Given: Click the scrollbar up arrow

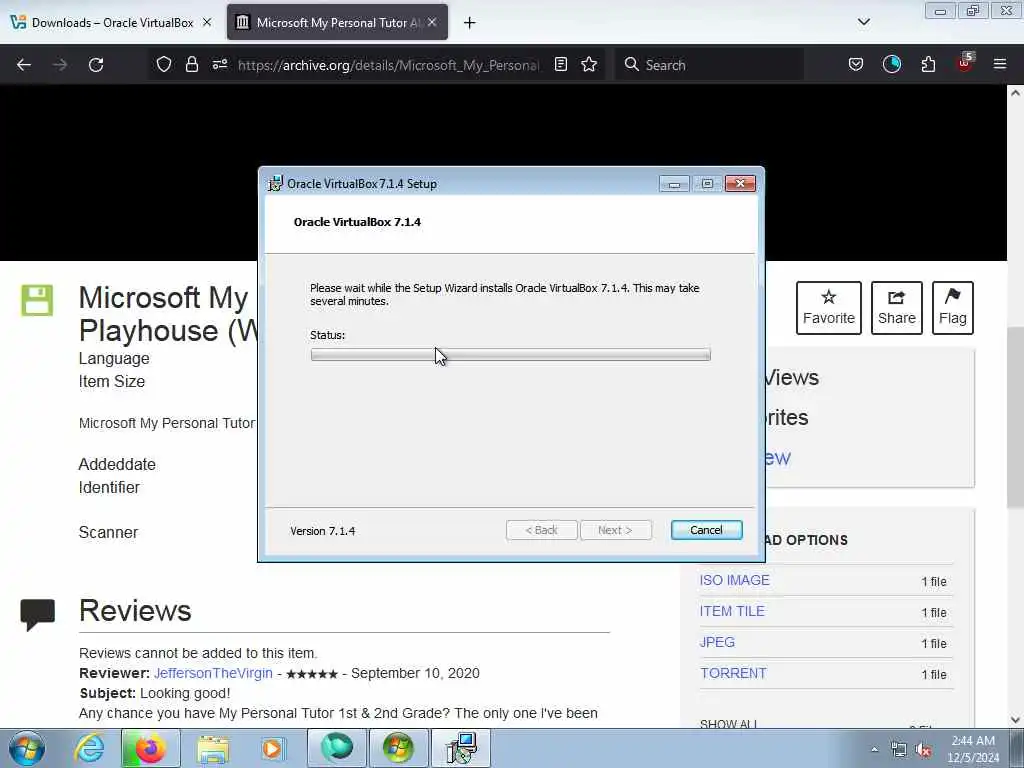Looking at the screenshot, I should (1015, 93).
